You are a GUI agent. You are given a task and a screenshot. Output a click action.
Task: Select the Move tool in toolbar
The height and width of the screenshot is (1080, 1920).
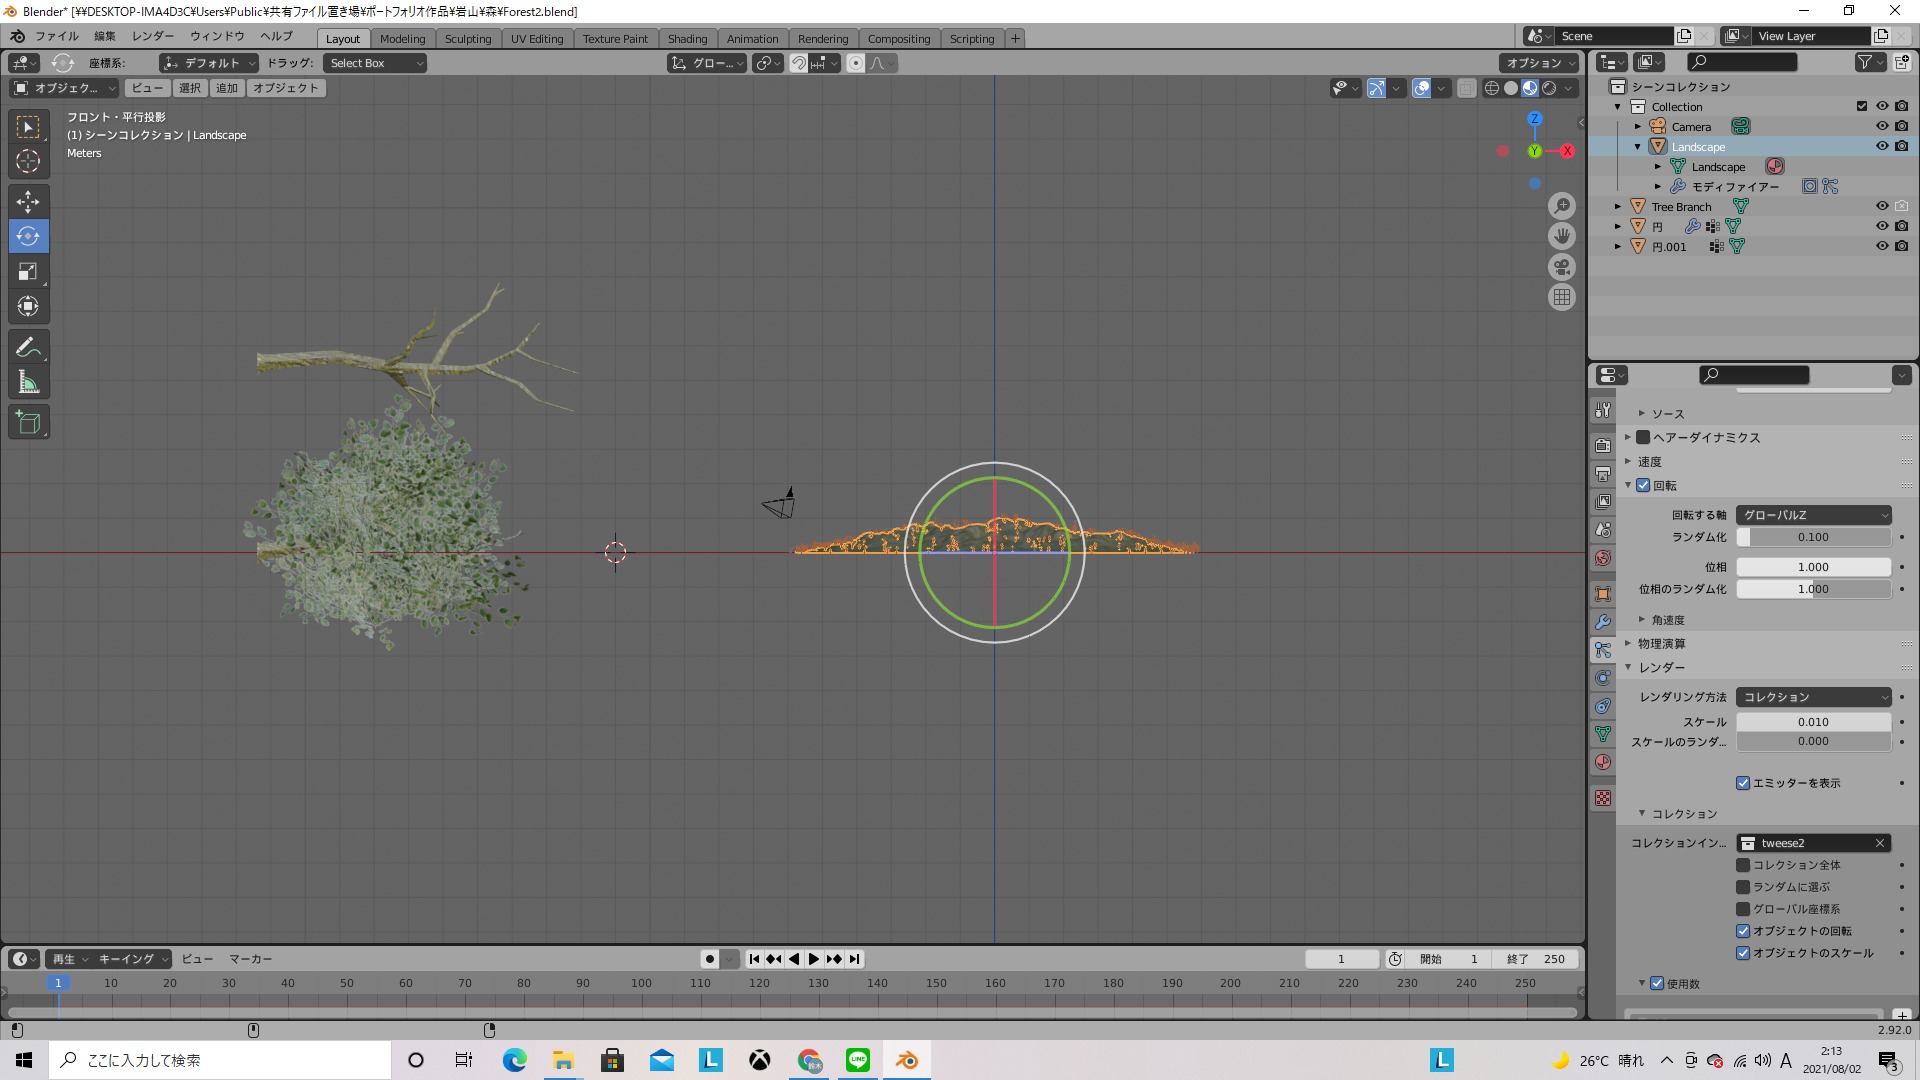[28, 202]
